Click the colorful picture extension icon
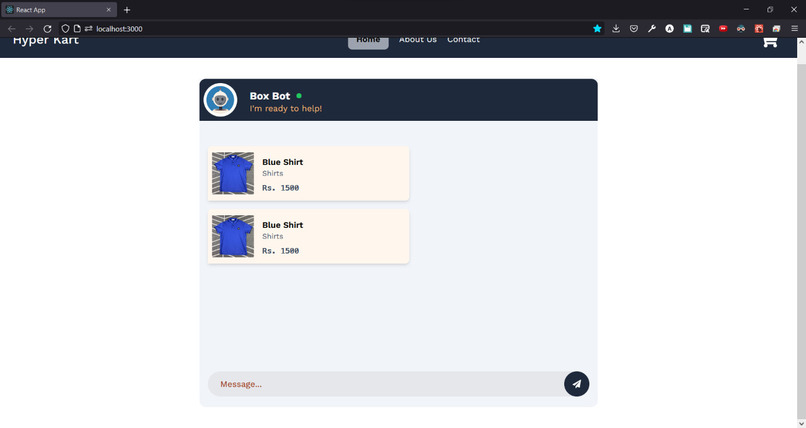Image resolution: width=806 pixels, height=428 pixels. pos(776,29)
